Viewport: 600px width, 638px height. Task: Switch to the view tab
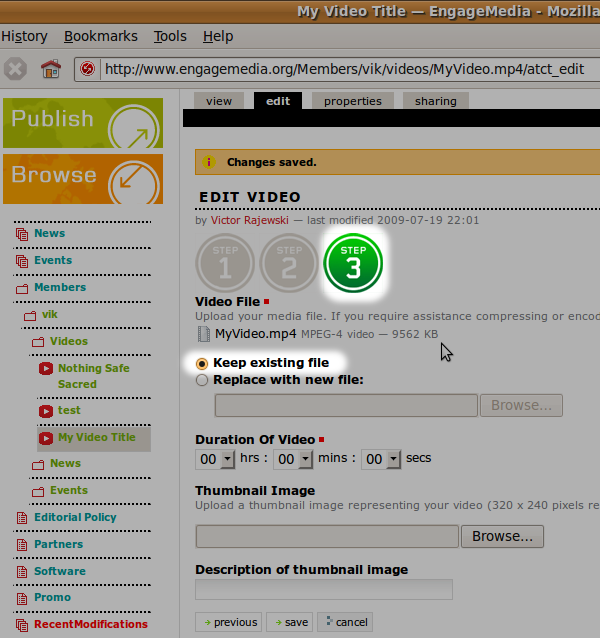219,101
